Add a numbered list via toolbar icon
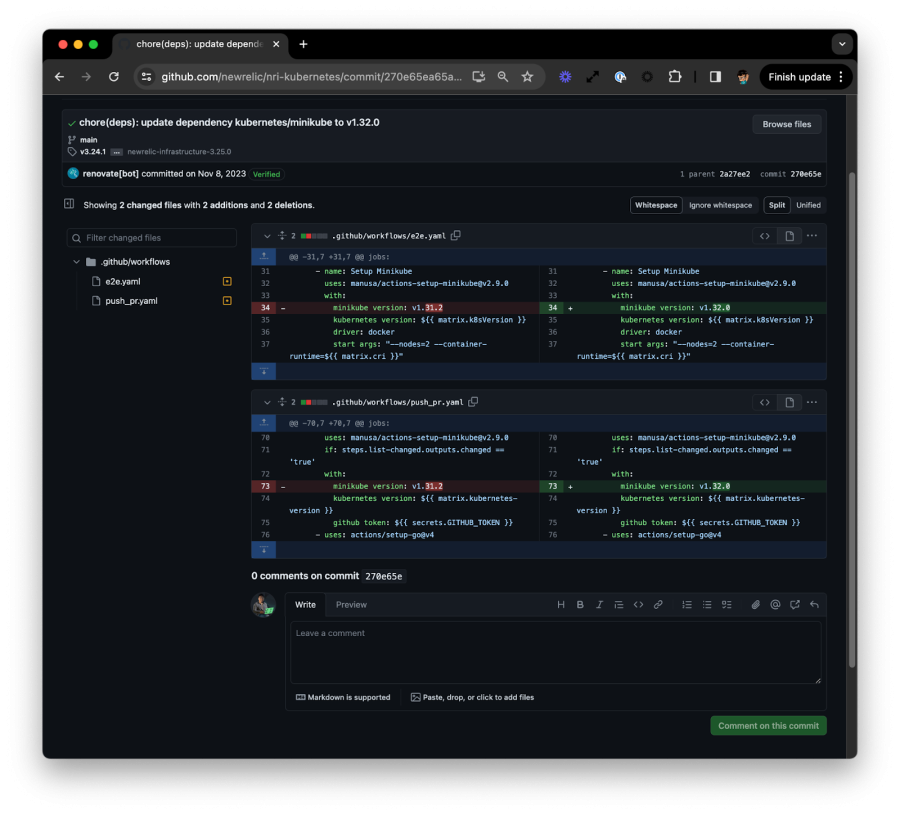900x815 pixels. pos(687,605)
